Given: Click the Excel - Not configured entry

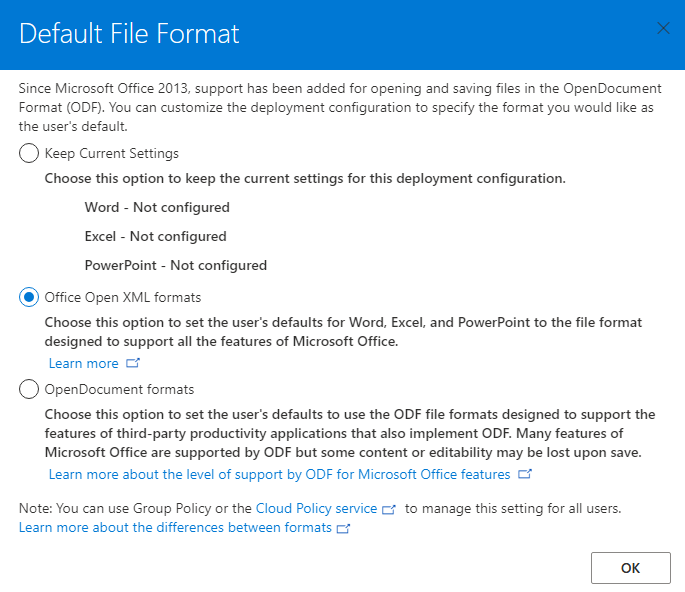Looking at the screenshot, I should click(156, 236).
